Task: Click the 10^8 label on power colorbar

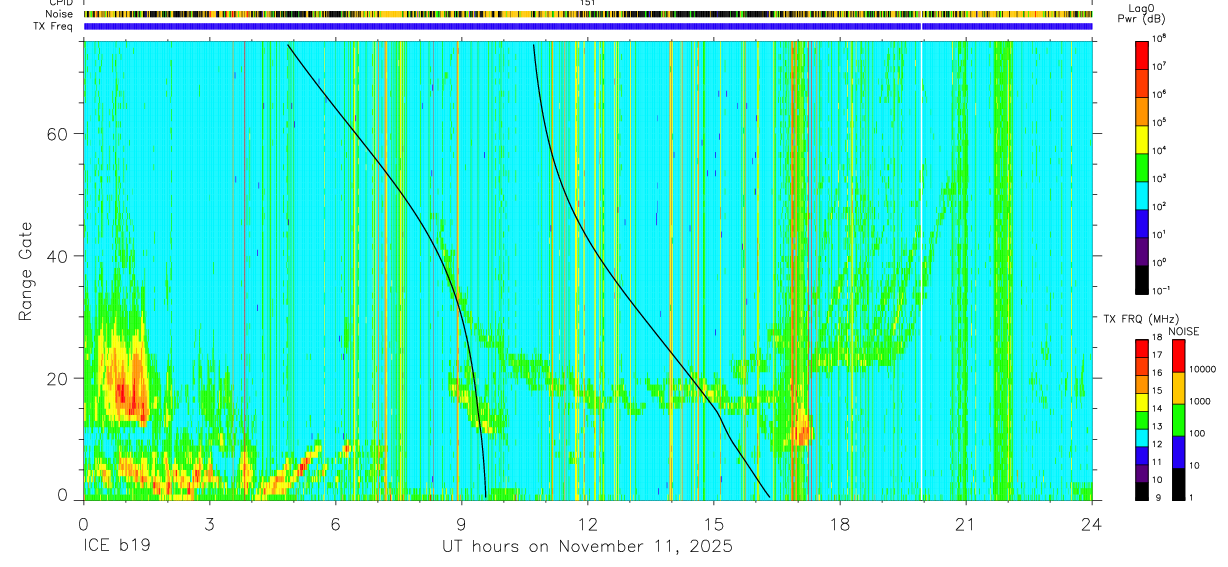Action: 1159,37
